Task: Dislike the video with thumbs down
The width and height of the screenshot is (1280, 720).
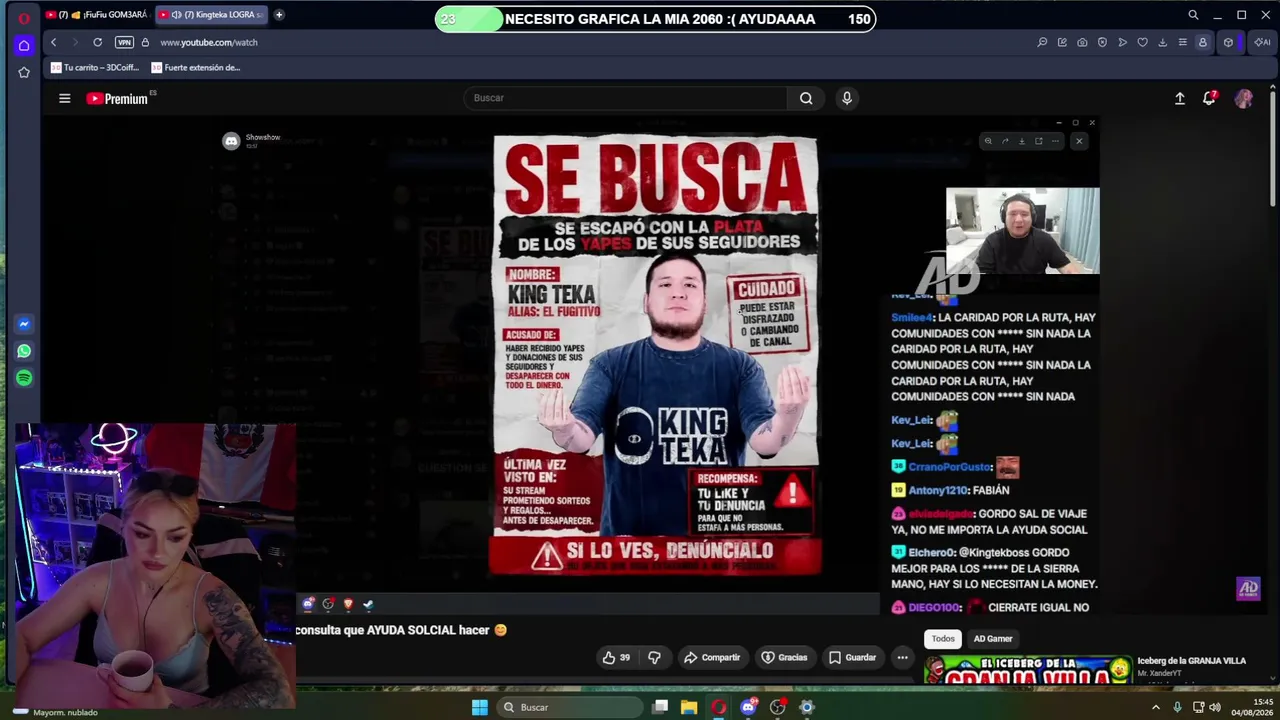Action: pyautogui.click(x=654, y=657)
